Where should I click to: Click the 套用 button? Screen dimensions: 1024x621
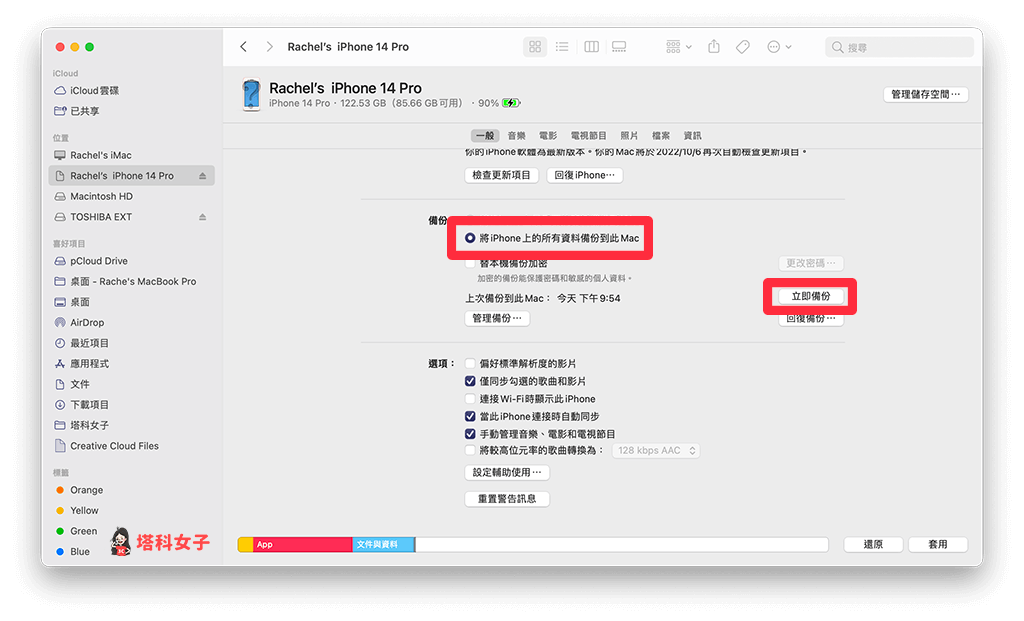(938, 545)
